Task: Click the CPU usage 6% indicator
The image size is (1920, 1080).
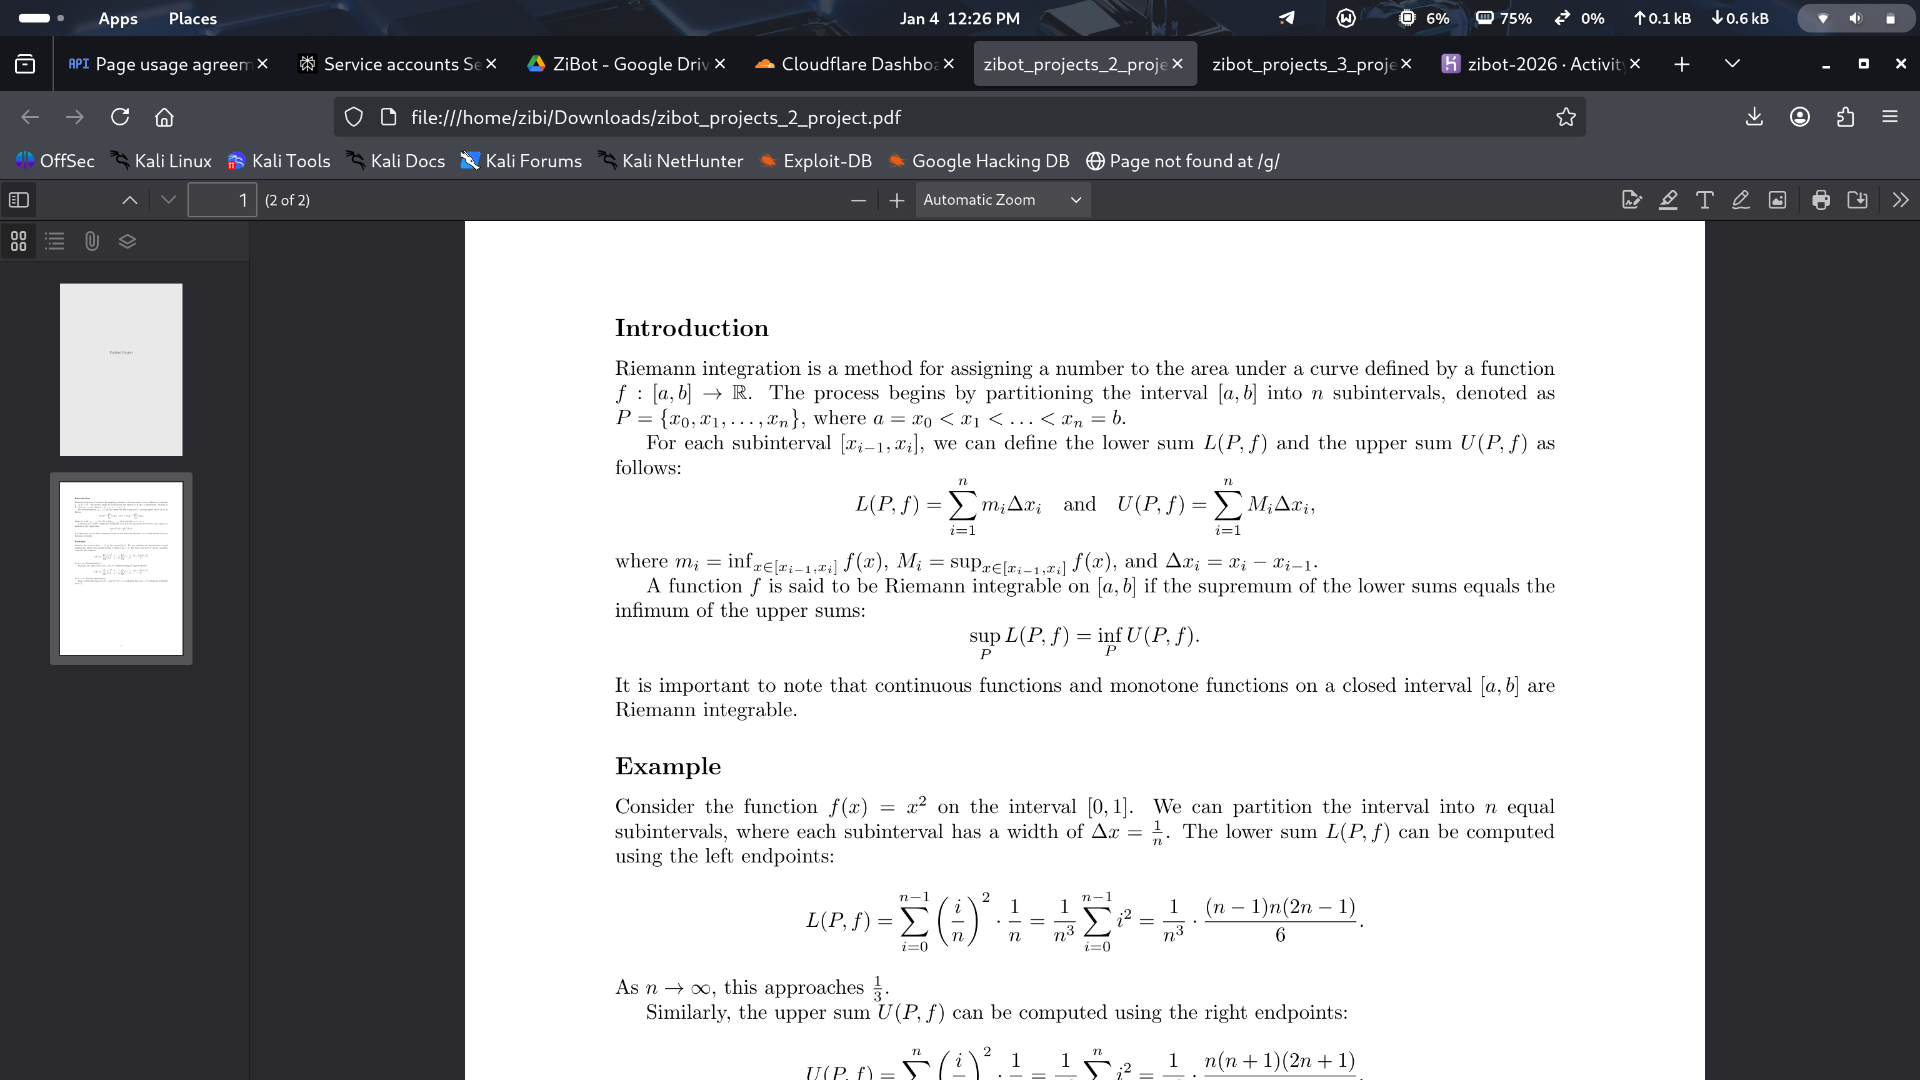Action: pyautogui.click(x=1424, y=18)
